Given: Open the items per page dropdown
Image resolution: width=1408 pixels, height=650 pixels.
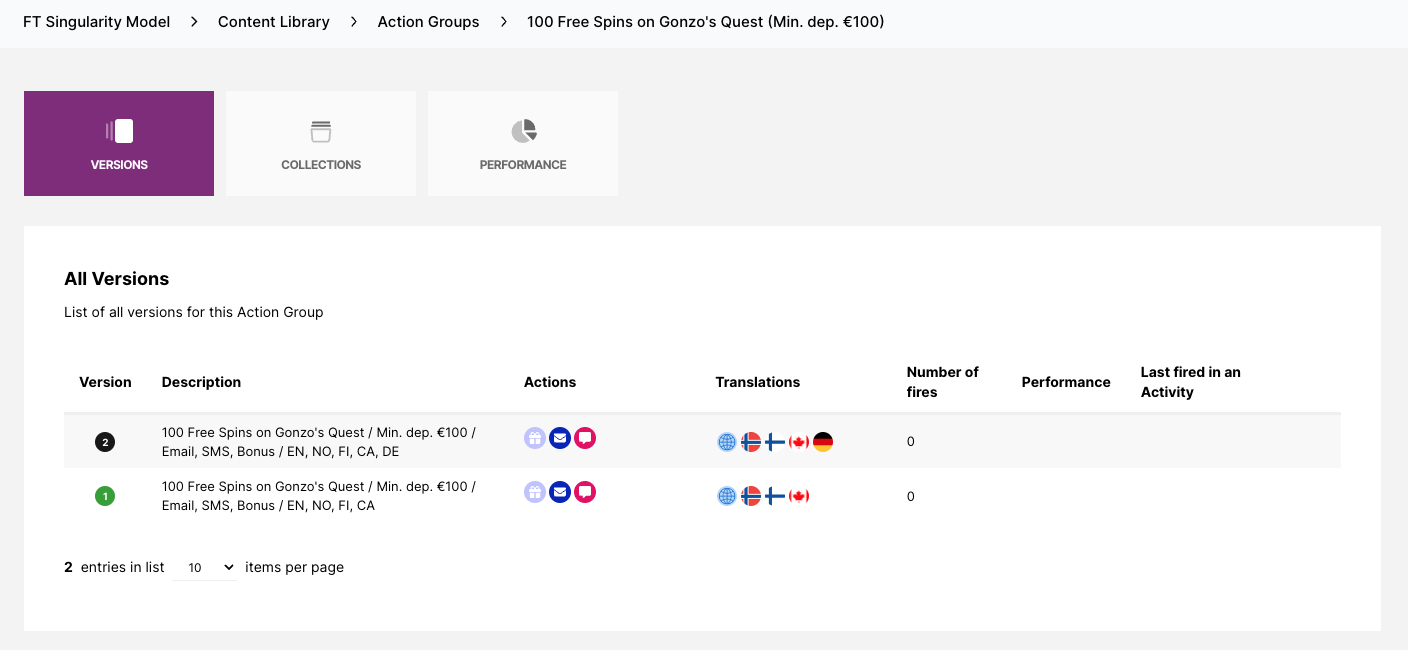Looking at the screenshot, I should [204, 567].
